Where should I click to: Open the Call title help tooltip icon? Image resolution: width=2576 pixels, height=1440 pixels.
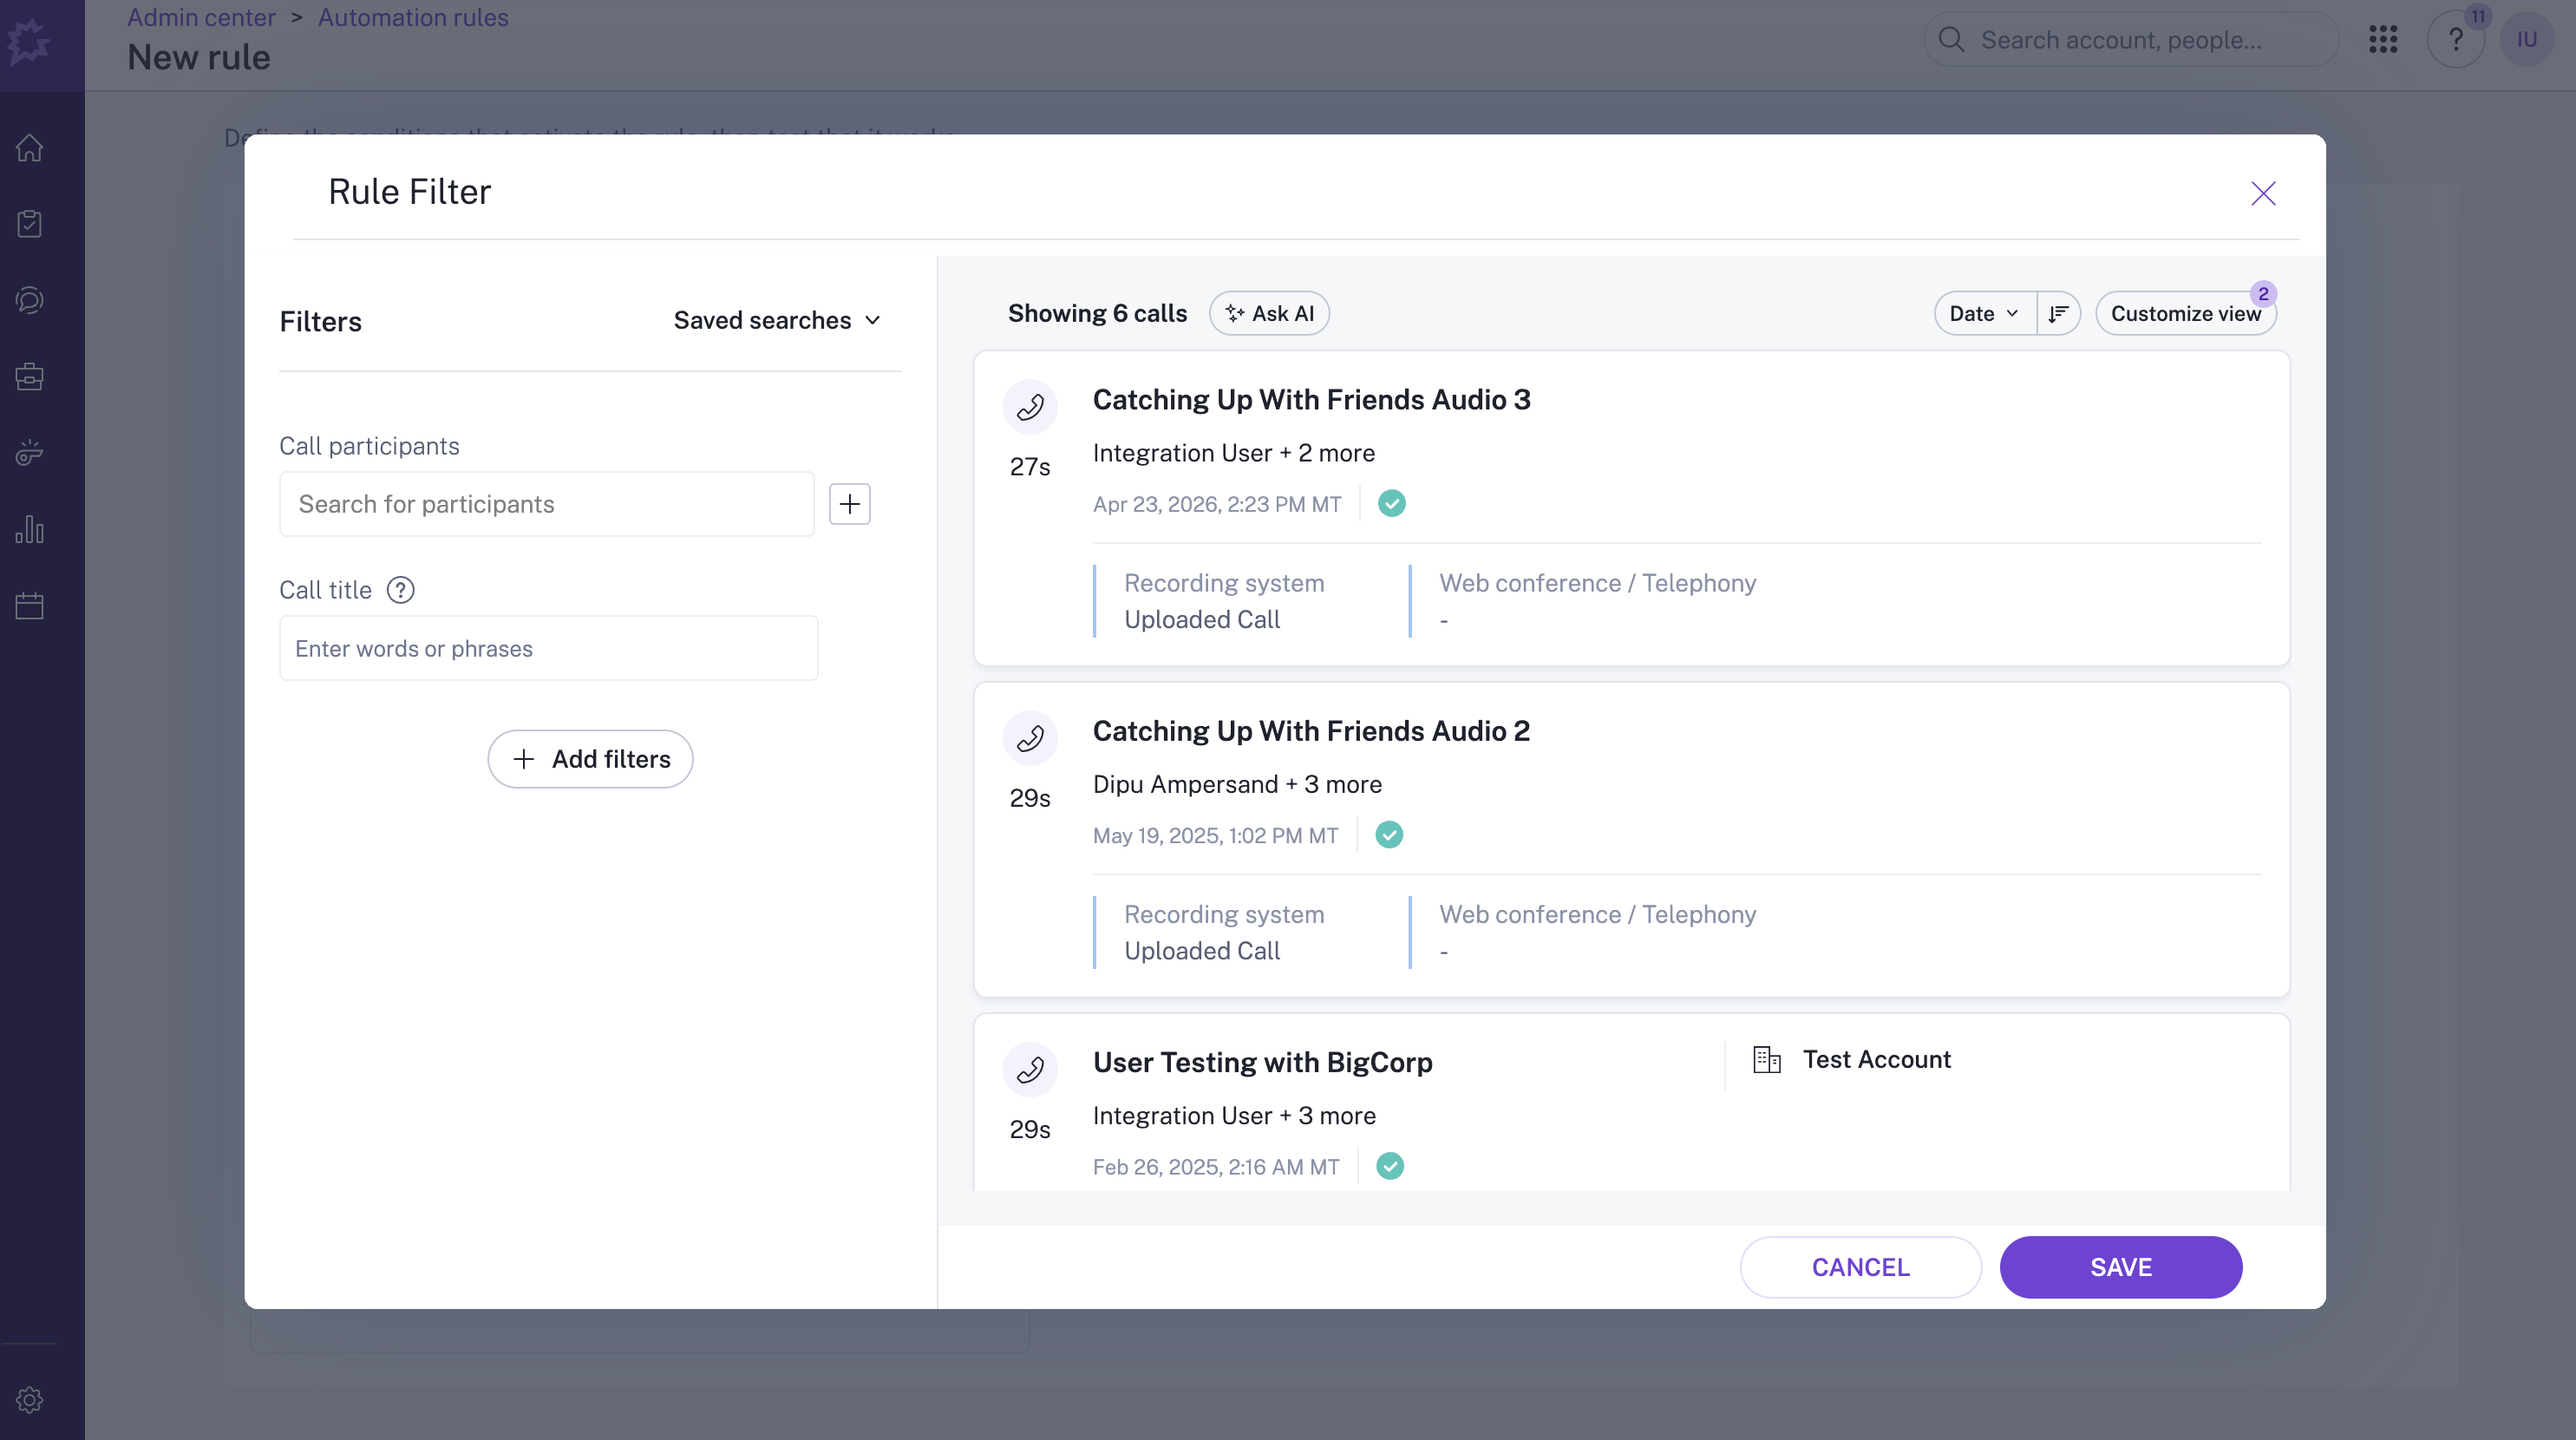point(400,590)
